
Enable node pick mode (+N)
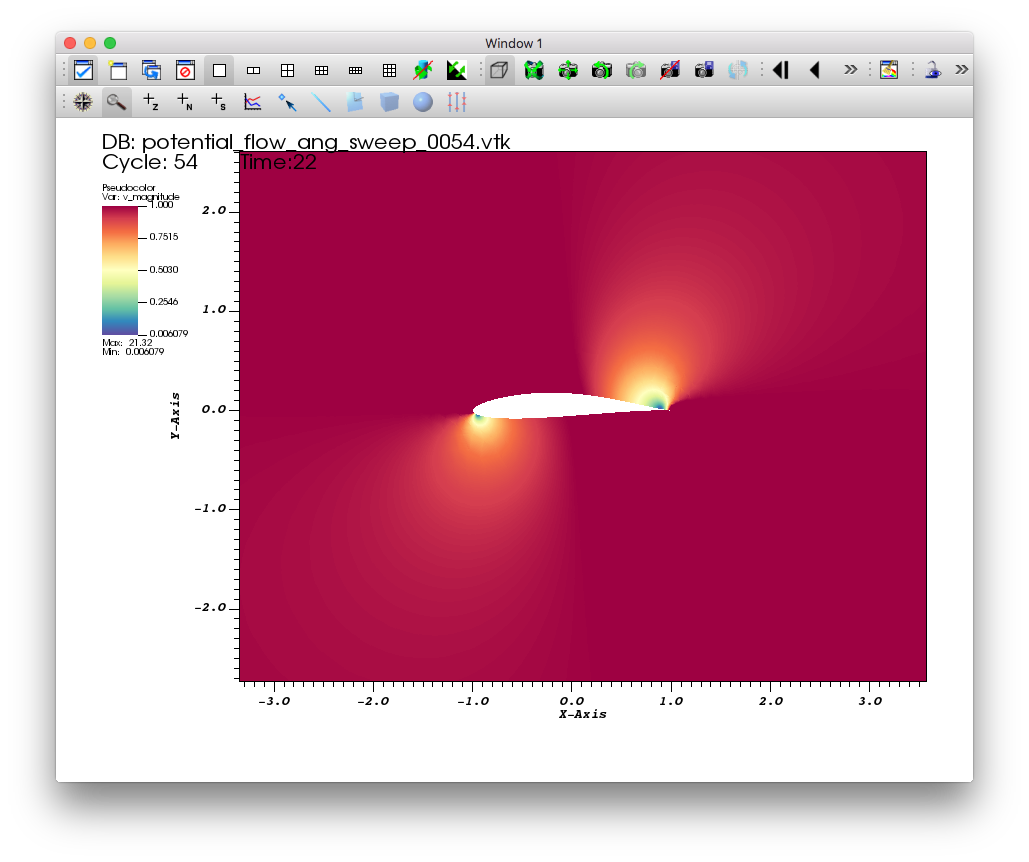coord(185,102)
